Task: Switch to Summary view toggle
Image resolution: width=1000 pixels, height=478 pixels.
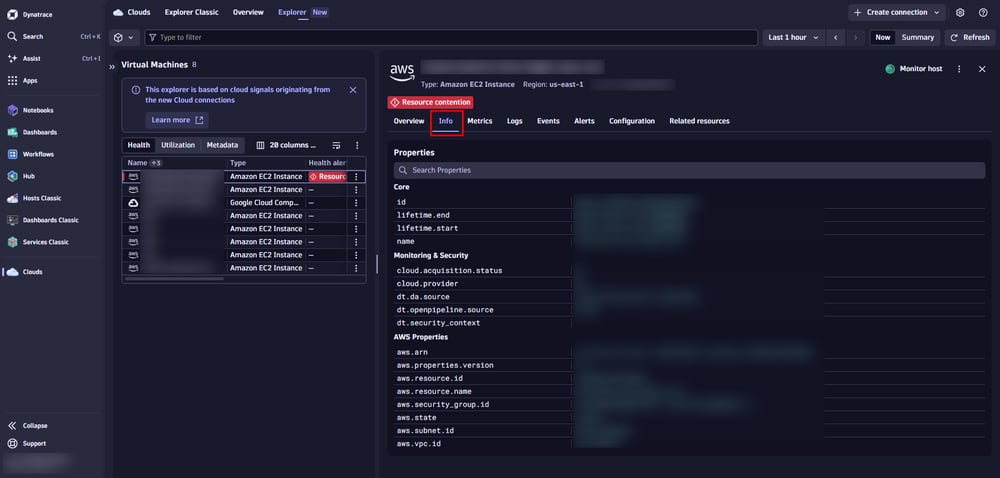Action: click(x=918, y=38)
